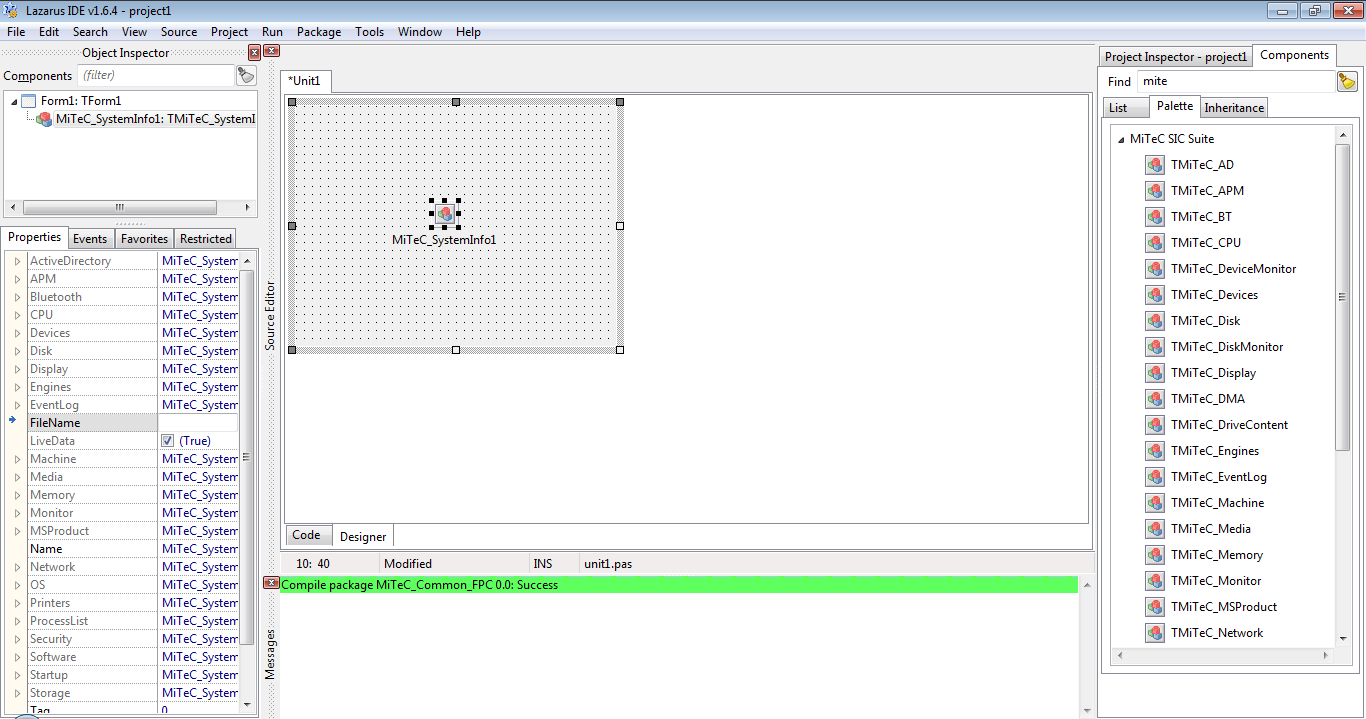This screenshot has height=719, width=1366.
Task: Expand the Devices property
Action: coord(17,333)
